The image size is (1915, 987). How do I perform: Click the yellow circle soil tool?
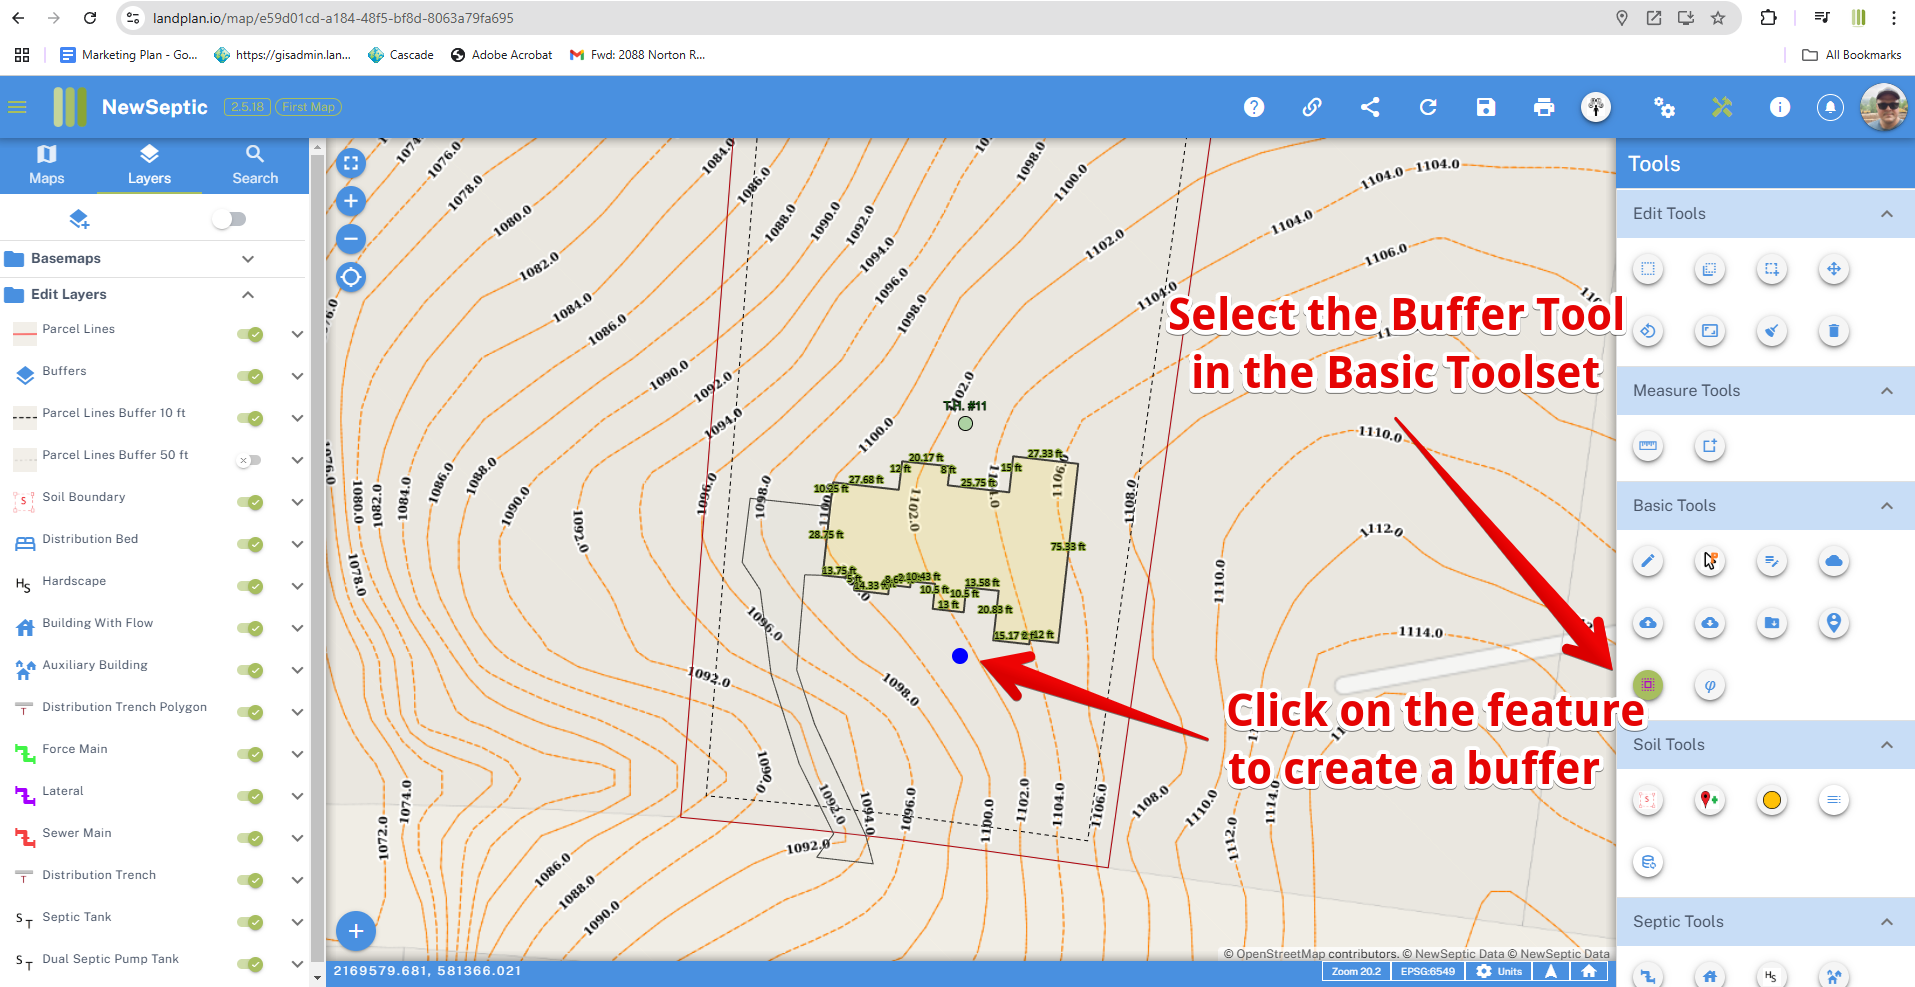(x=1771, y=800)
